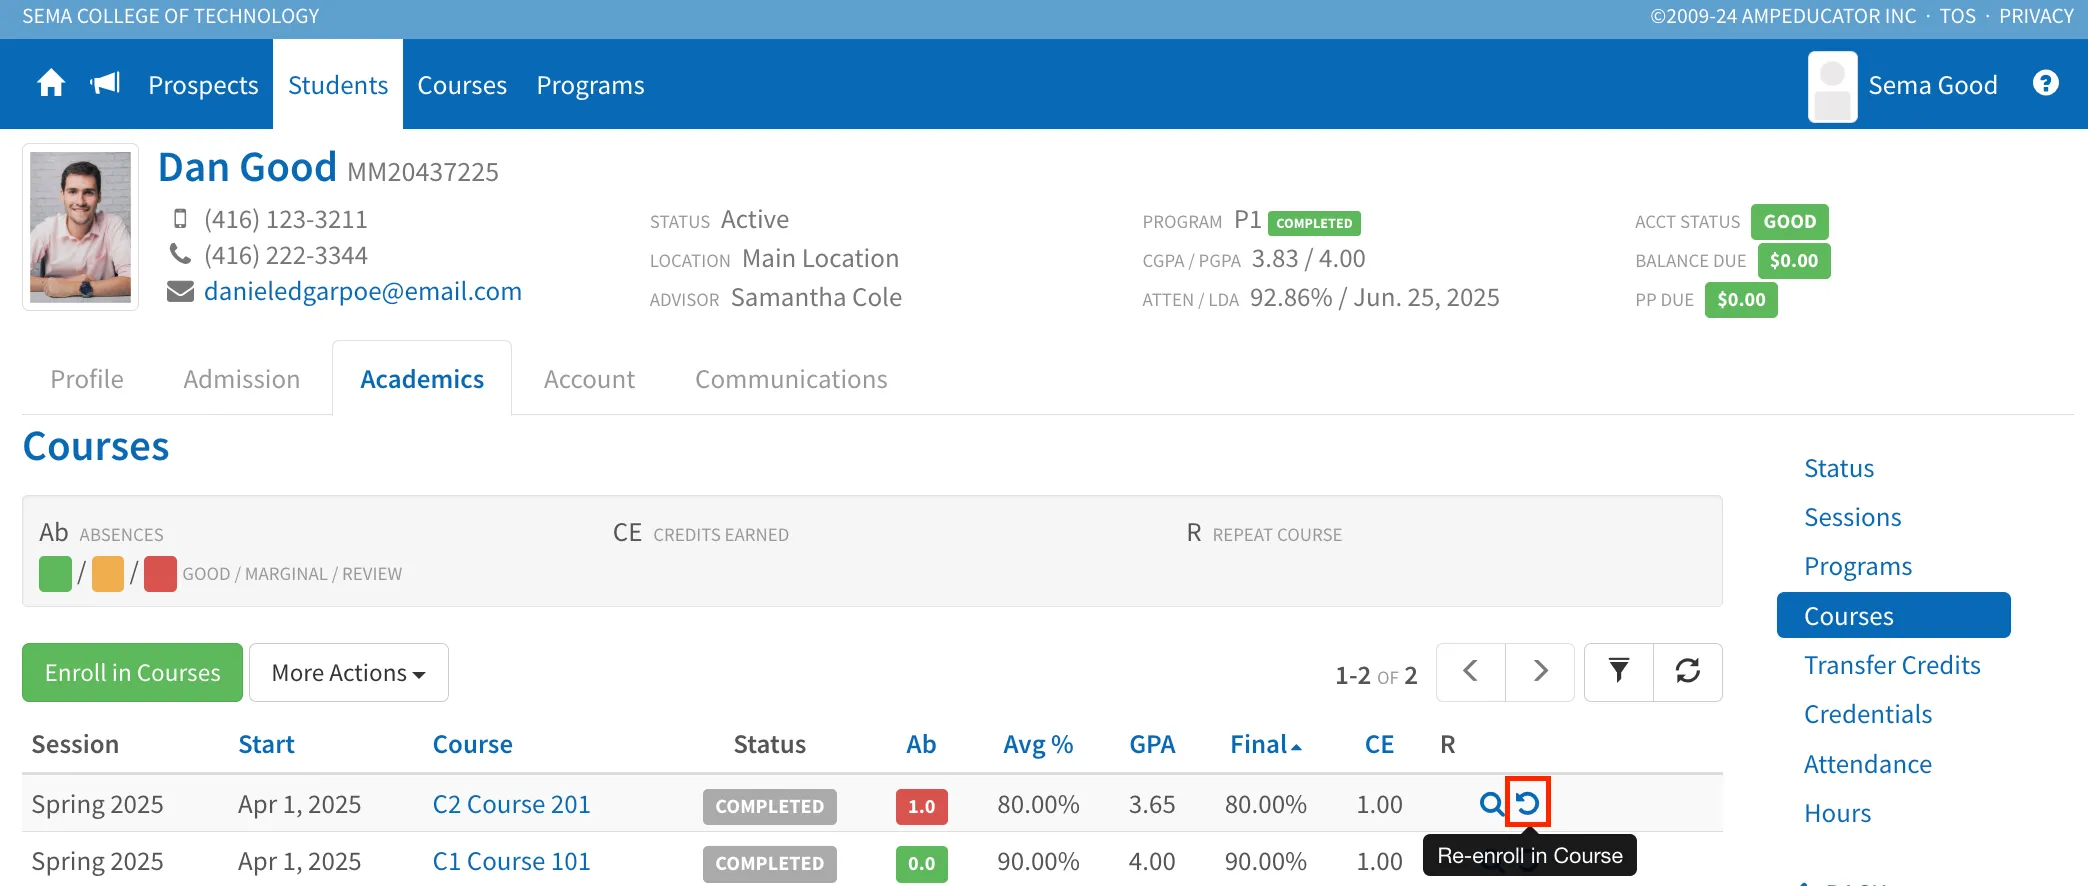Click the magnifier icon for C2 Course 201

1491,803
